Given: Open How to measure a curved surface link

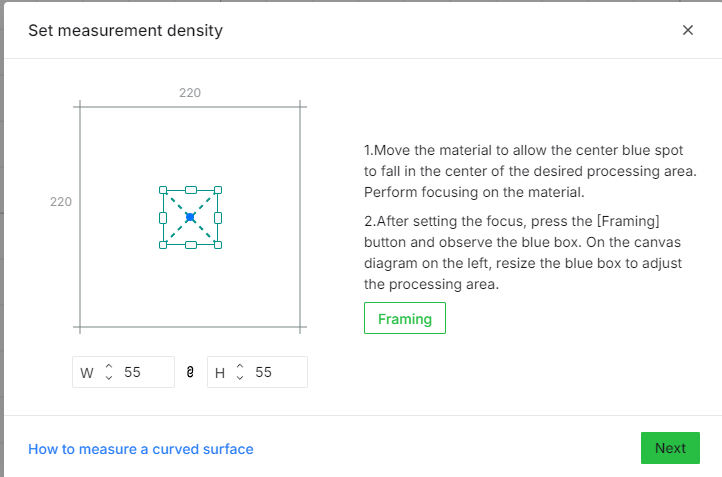Looking at the screenshot, I should tap(141, 449).
